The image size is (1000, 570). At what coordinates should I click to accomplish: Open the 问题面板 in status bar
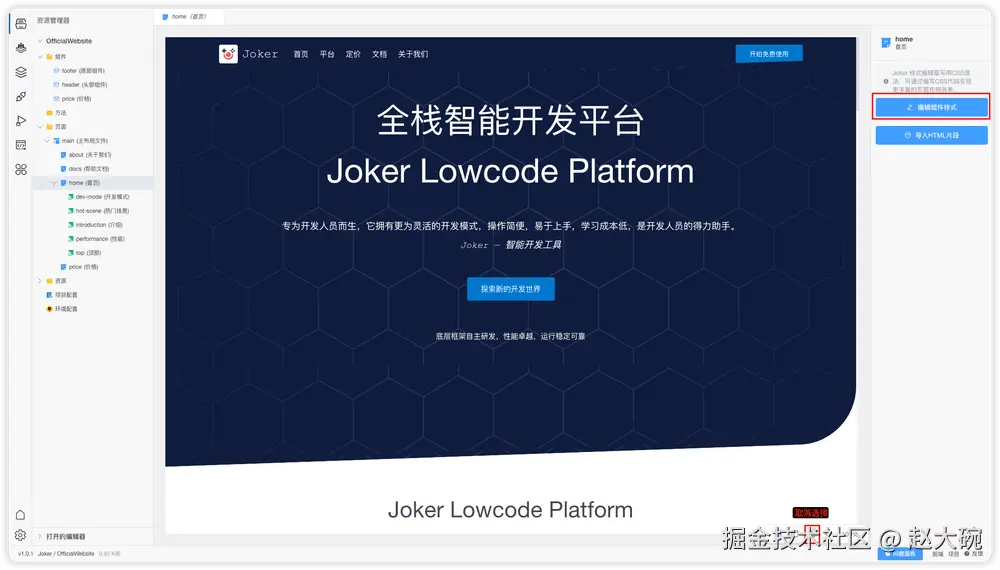pos(900,554)
